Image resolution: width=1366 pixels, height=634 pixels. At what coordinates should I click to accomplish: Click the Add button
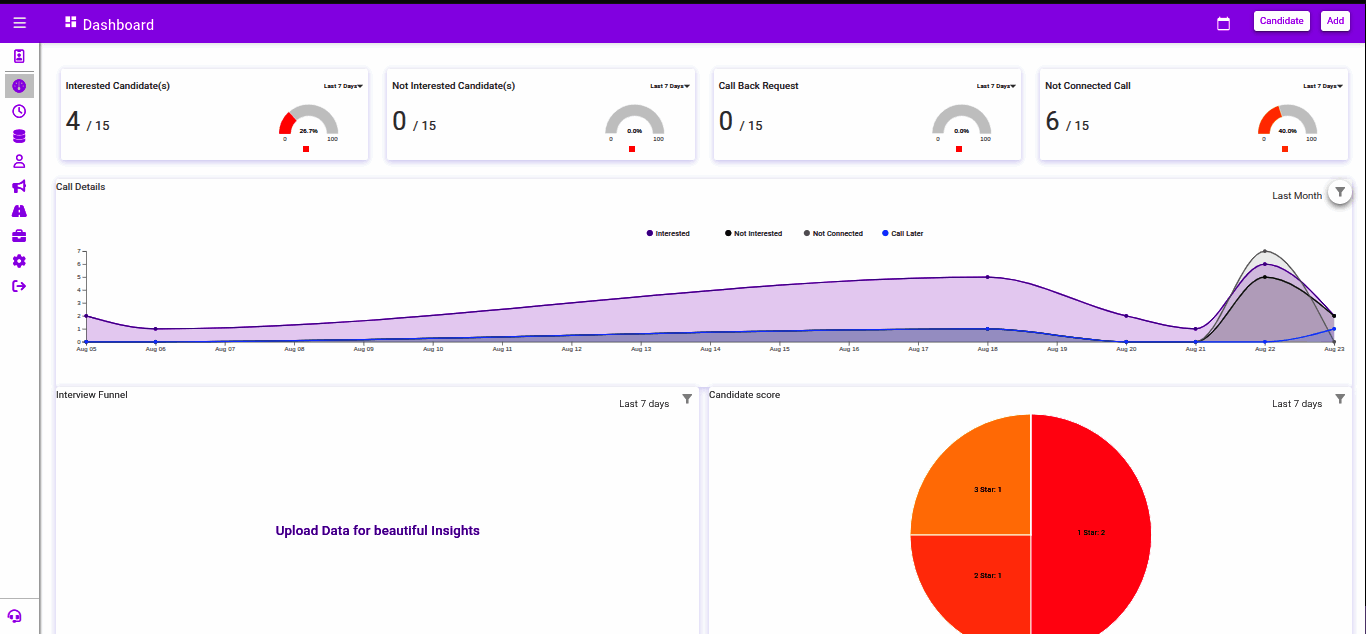coord(1335,21)
